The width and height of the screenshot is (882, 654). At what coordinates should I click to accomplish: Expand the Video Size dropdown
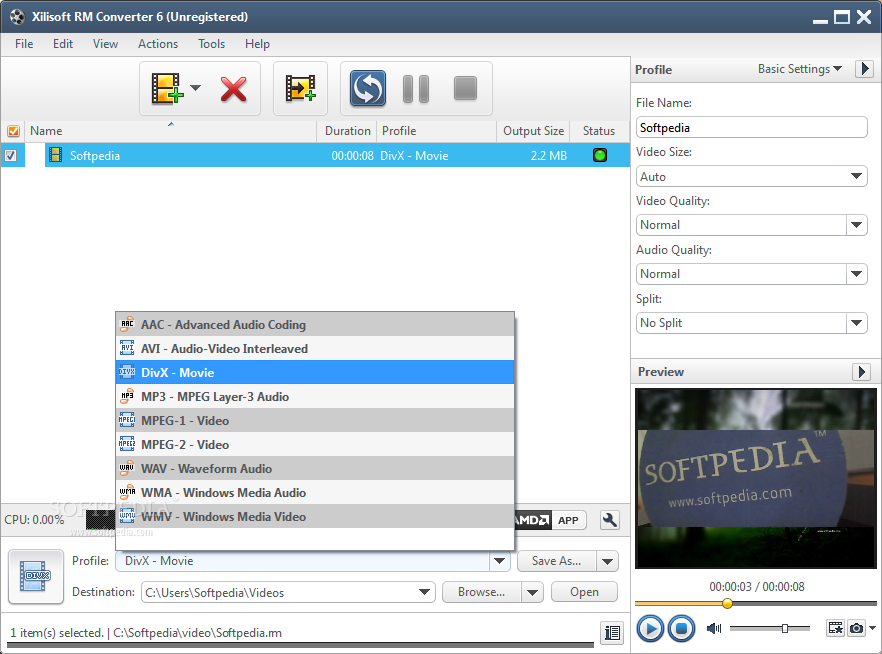856,177
